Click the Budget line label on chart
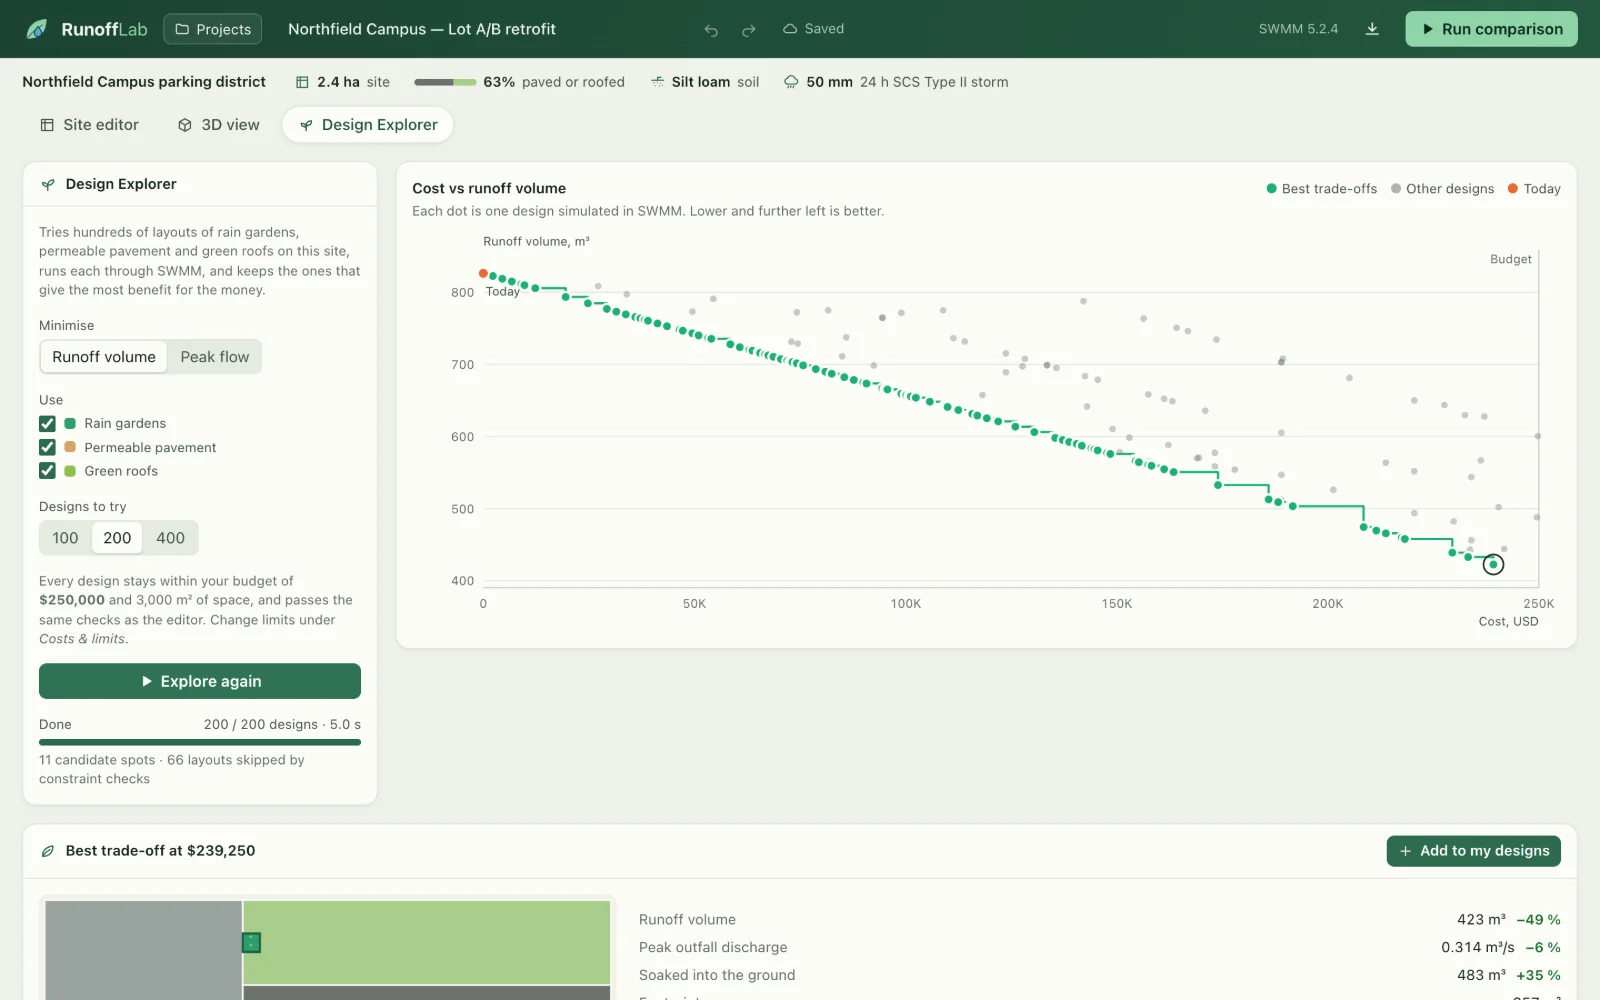This screenshot has height=1000, width=1600. (1510, 259)
